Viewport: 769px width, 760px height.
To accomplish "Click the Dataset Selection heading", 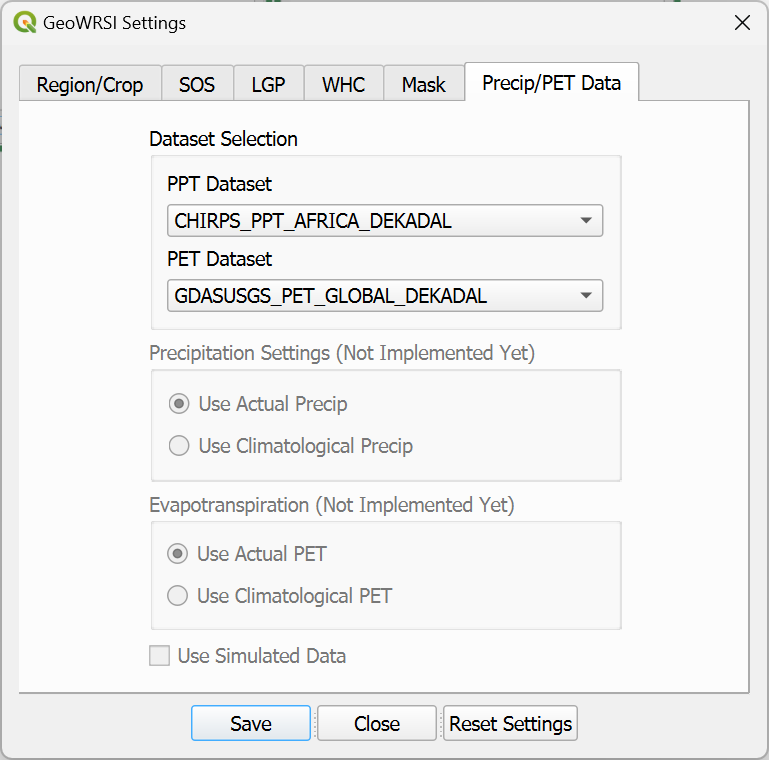I will (x=223, y=139).
